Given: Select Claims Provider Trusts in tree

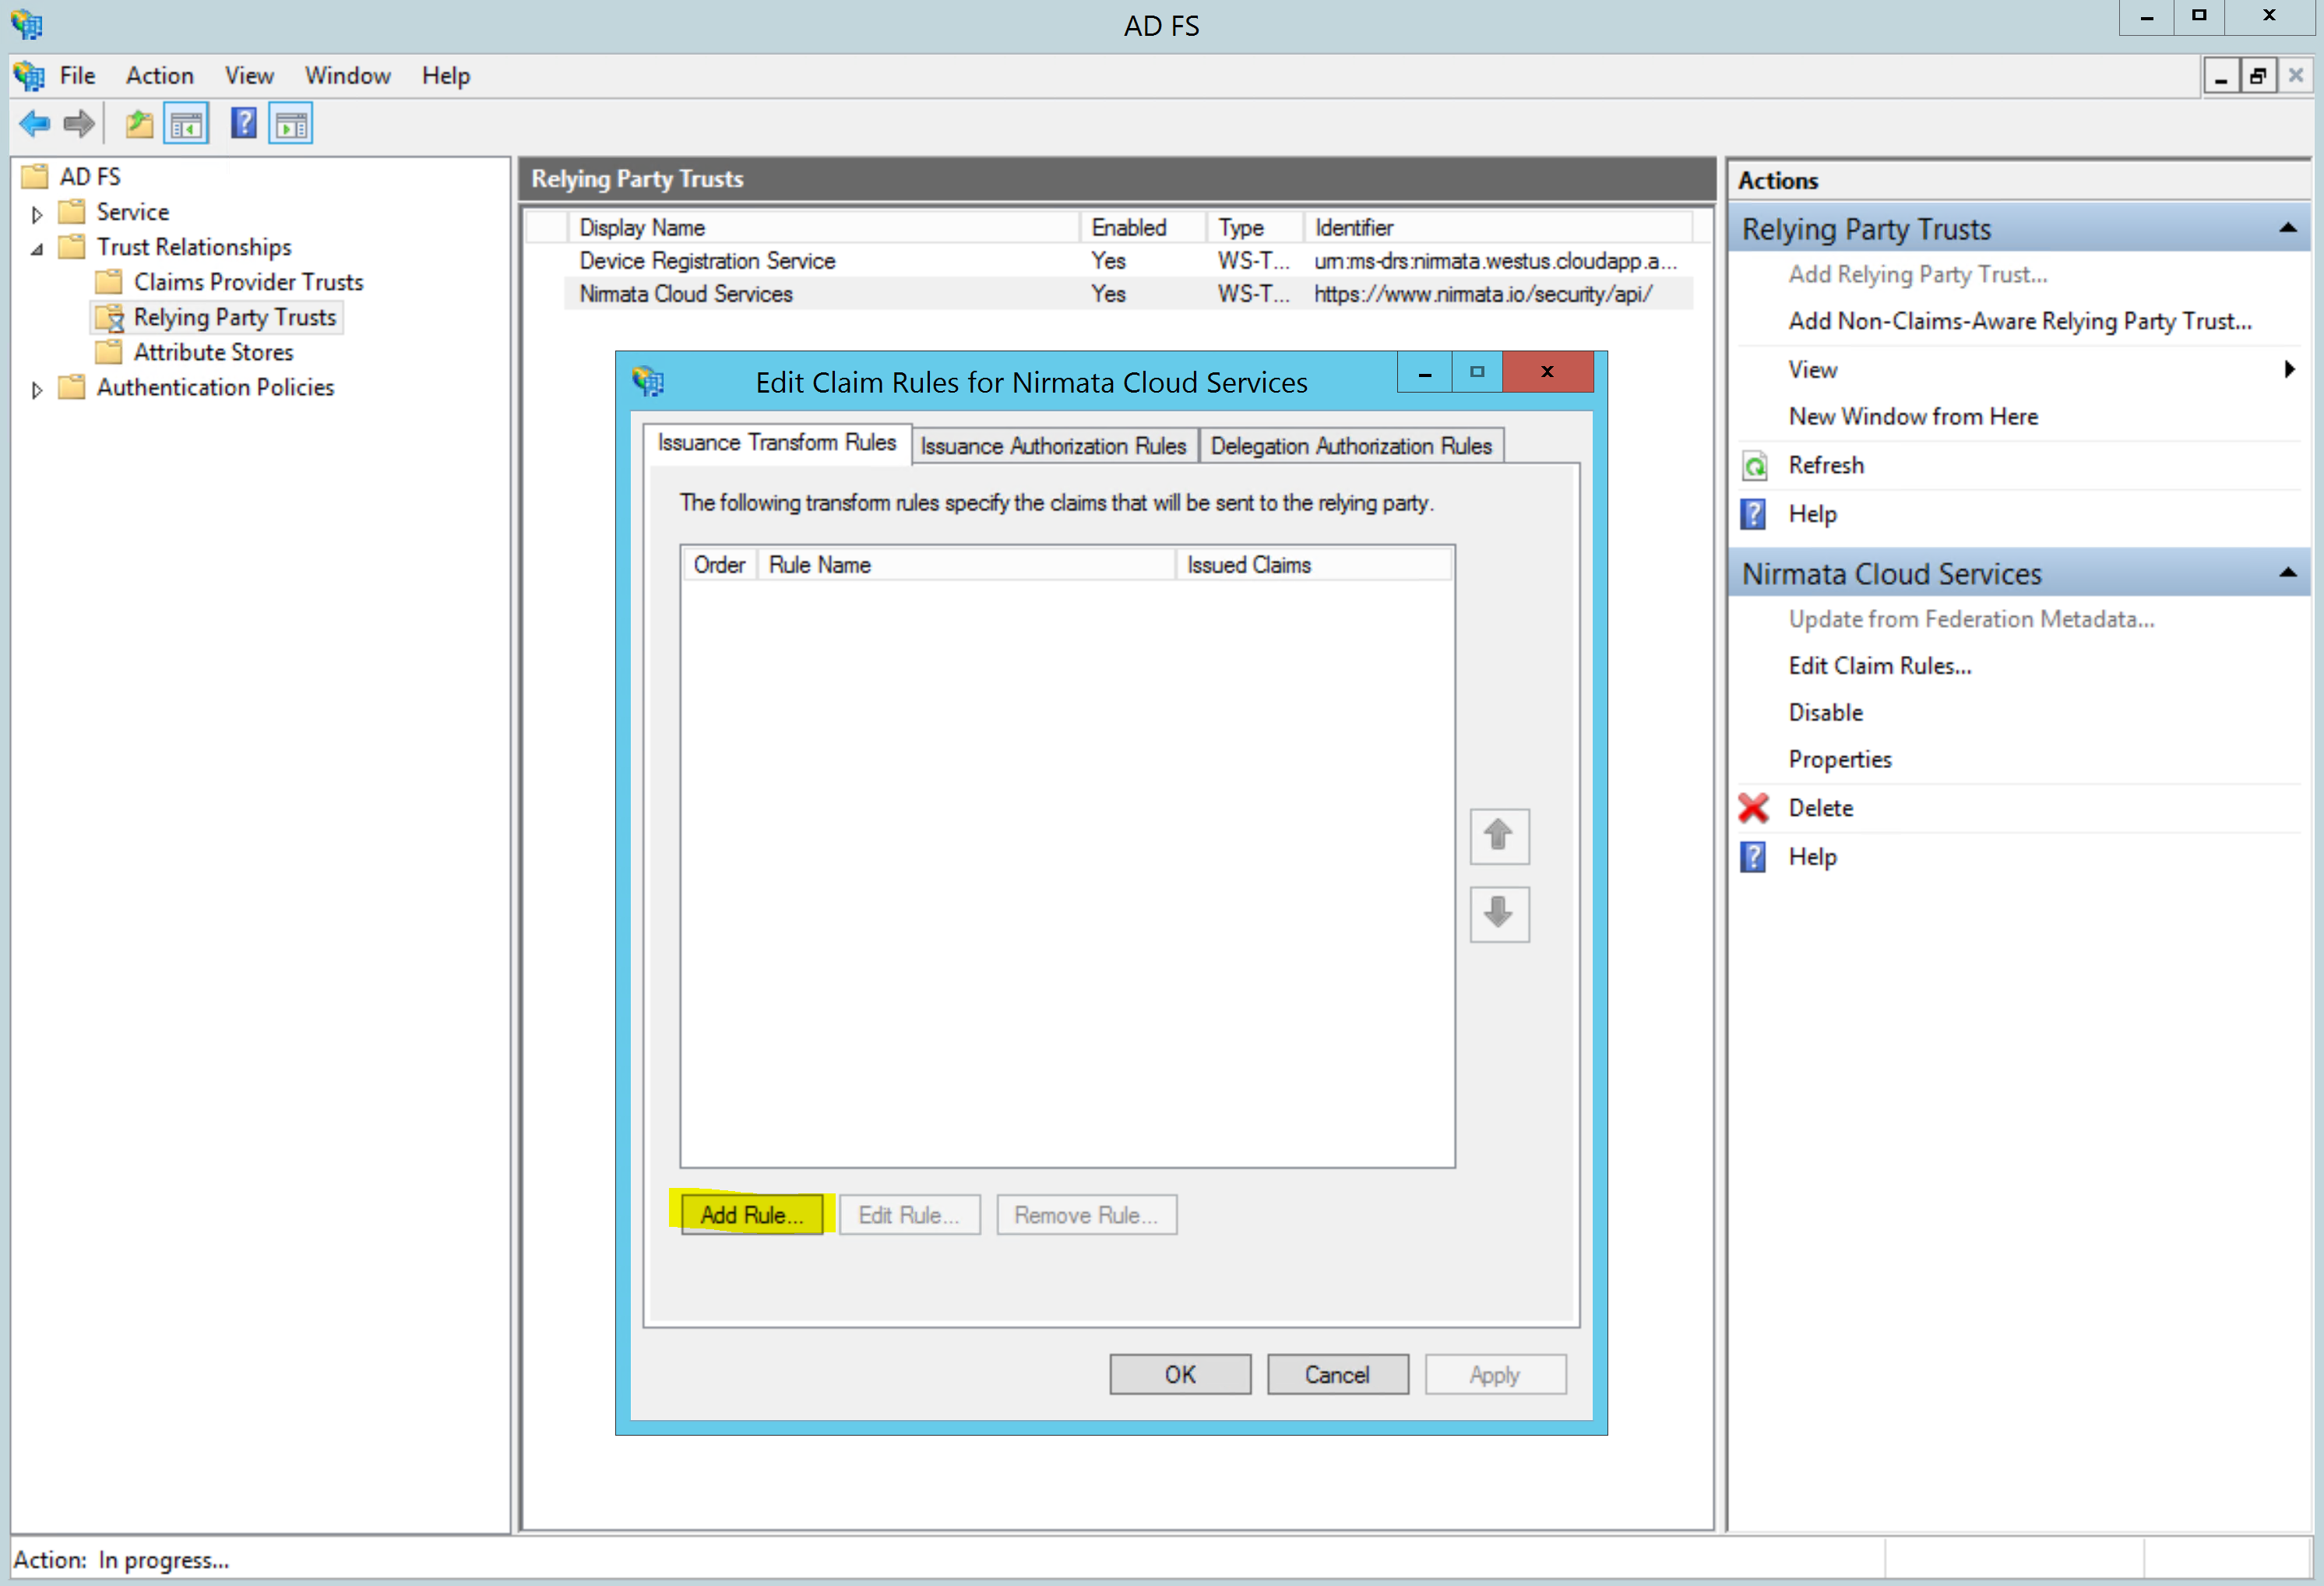Looking at the screenshot, I should [x=248, y=282].
